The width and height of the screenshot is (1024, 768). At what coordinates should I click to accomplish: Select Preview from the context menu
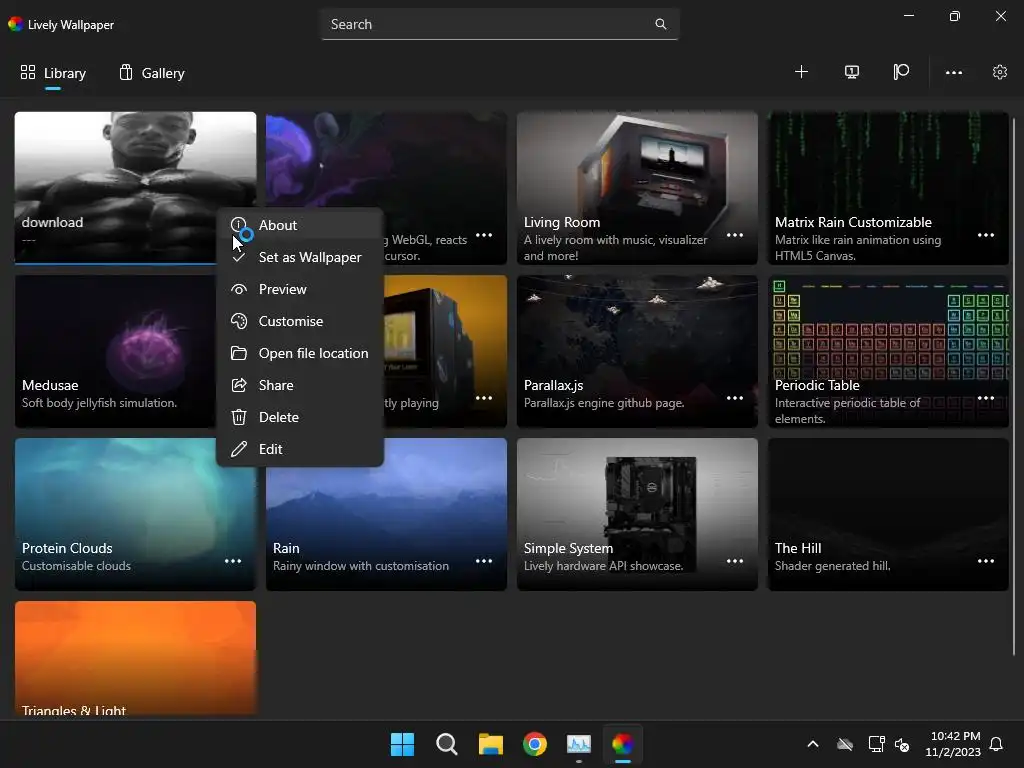coord(300,289)
